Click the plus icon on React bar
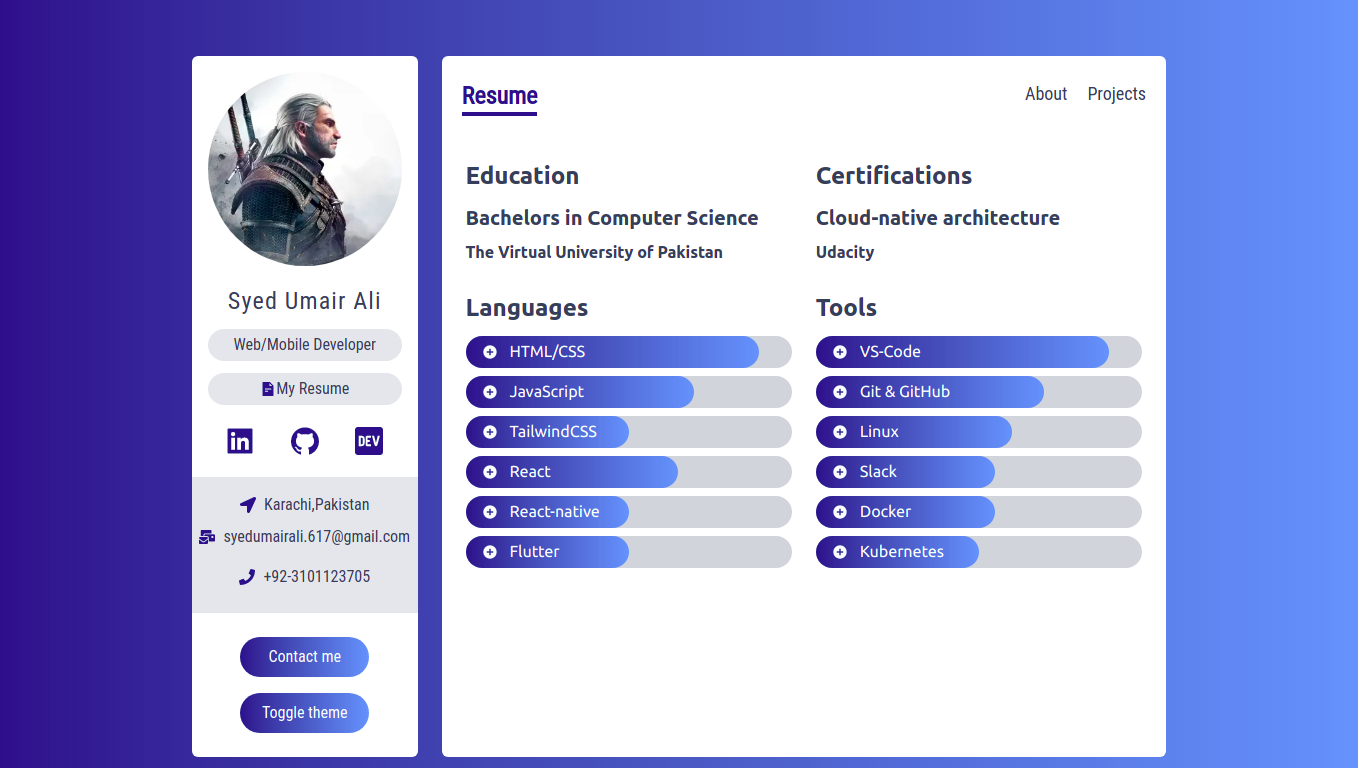Image resolution: width=1366 pixels, height=768 pixels. (x=490, y=472)
